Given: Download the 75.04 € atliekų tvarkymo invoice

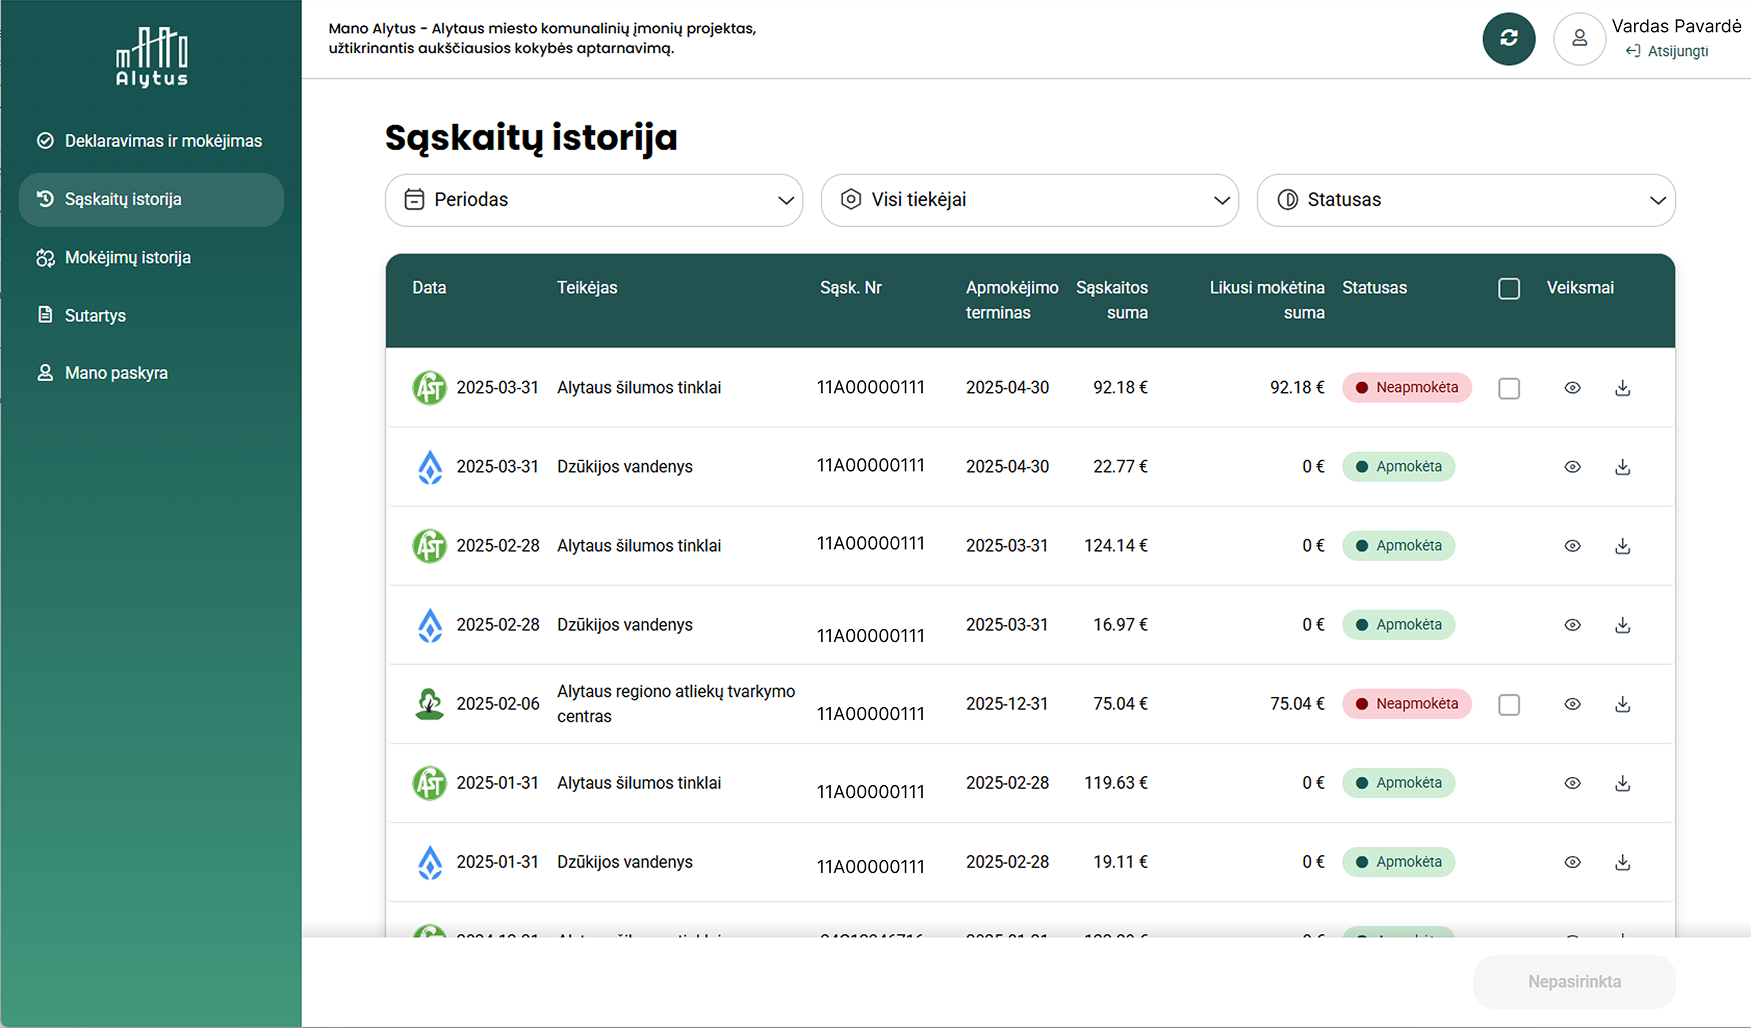Looking at the screenshot, I should pyautogui.click(x=1622, y=704).
